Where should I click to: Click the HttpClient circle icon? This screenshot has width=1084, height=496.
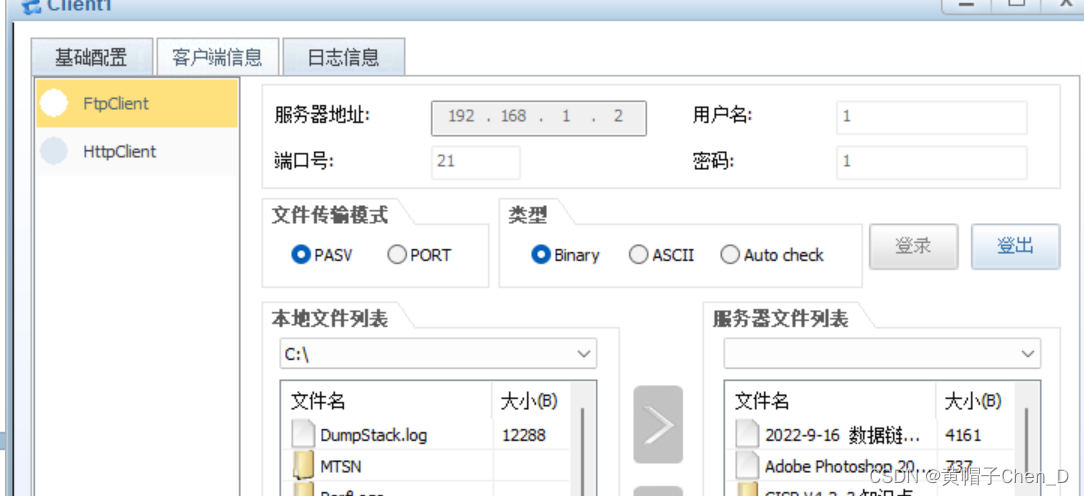[54, 151]
